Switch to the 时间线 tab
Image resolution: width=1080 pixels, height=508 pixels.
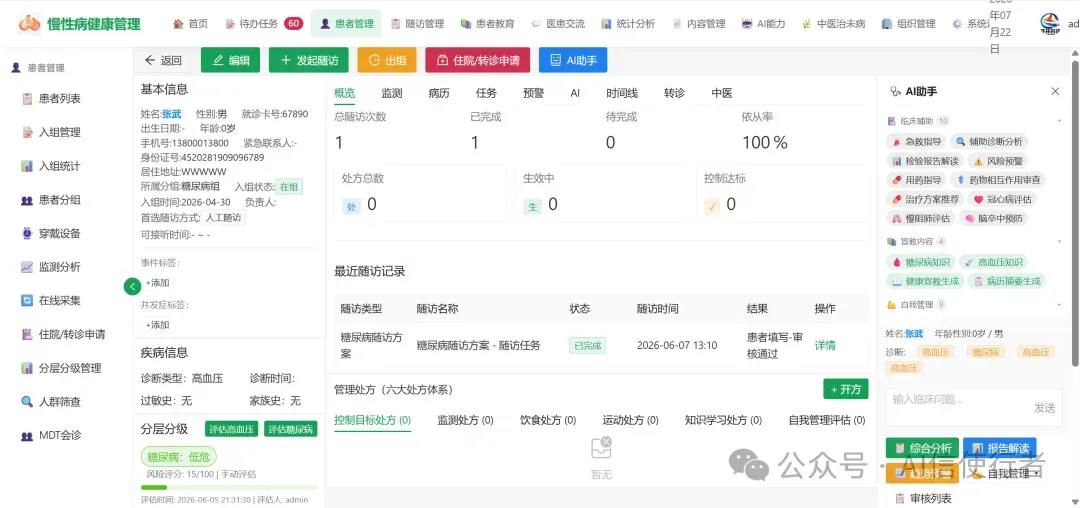tap(622, 93)
